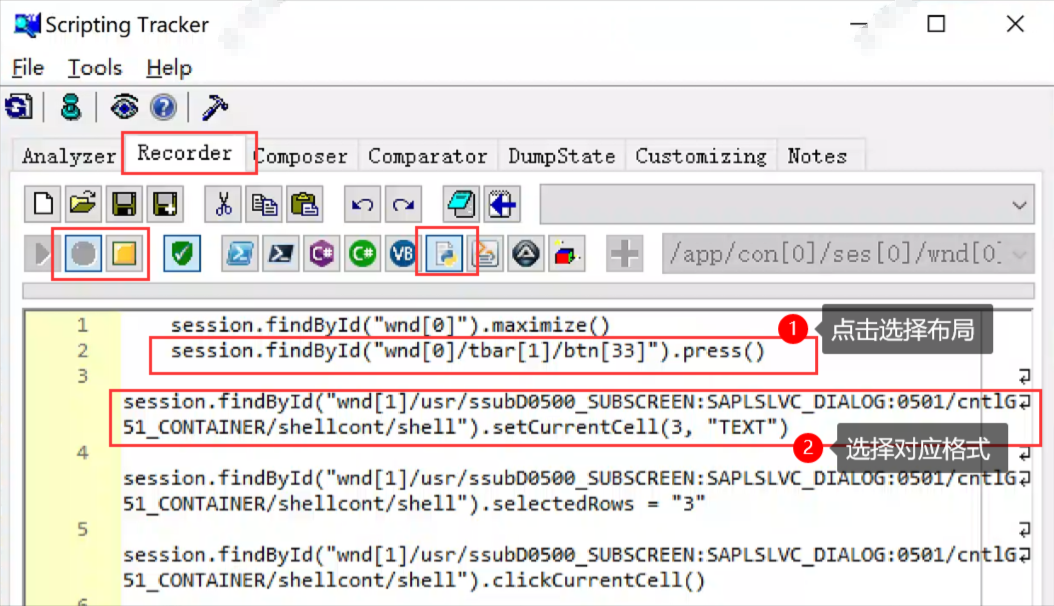Viewport: 1054px width, 606px height.
Task: Select the dark PowerShell console language icon
Action: tap(281, 254)
